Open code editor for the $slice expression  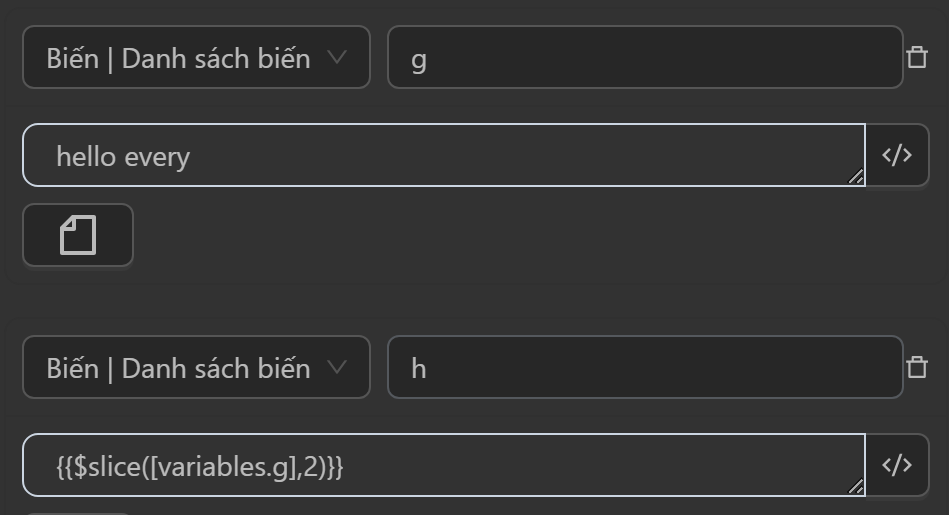point(897,465)
